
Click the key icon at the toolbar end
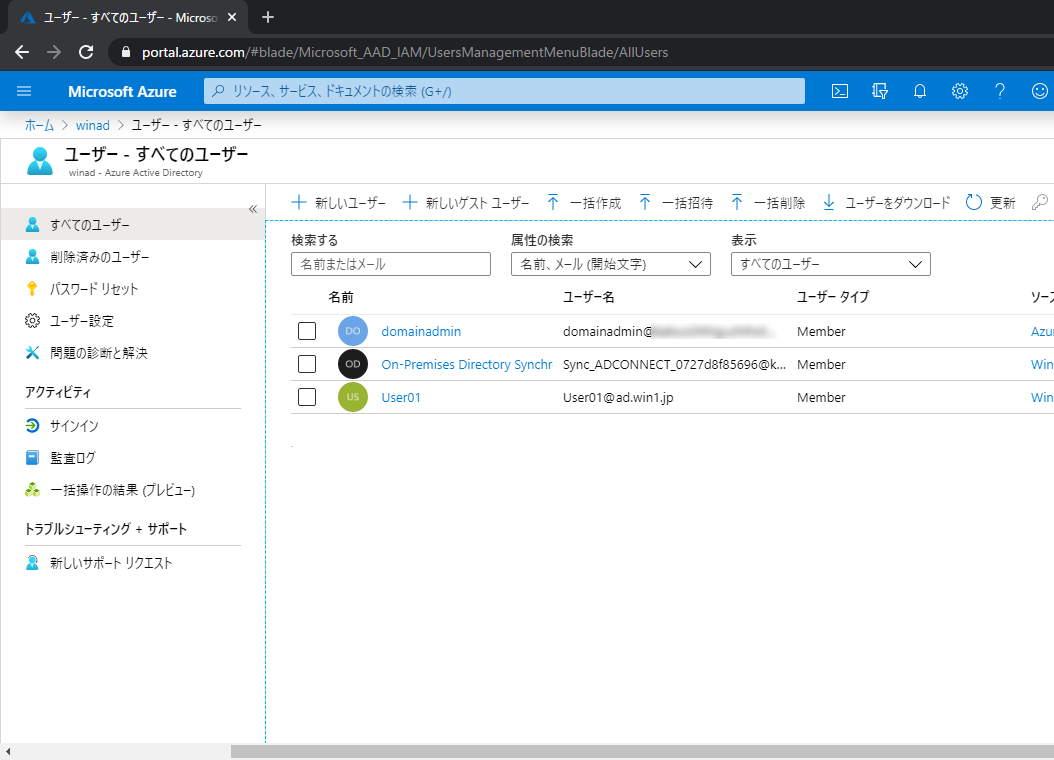[x=1039, y=202]
